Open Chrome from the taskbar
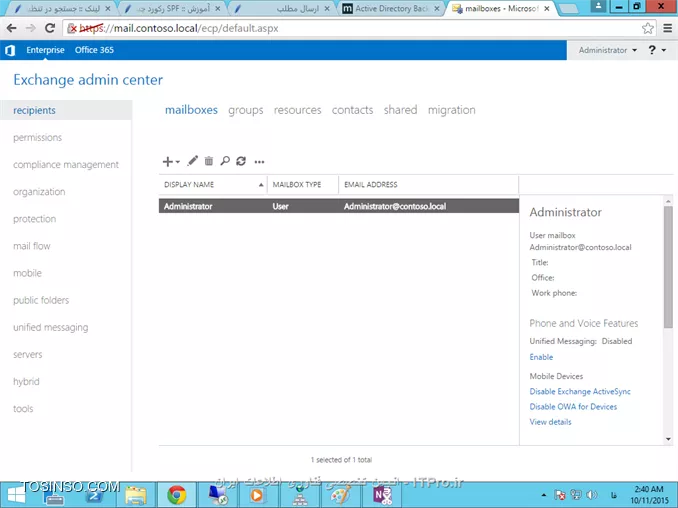The image size is (678, 508). coord(177,495)
